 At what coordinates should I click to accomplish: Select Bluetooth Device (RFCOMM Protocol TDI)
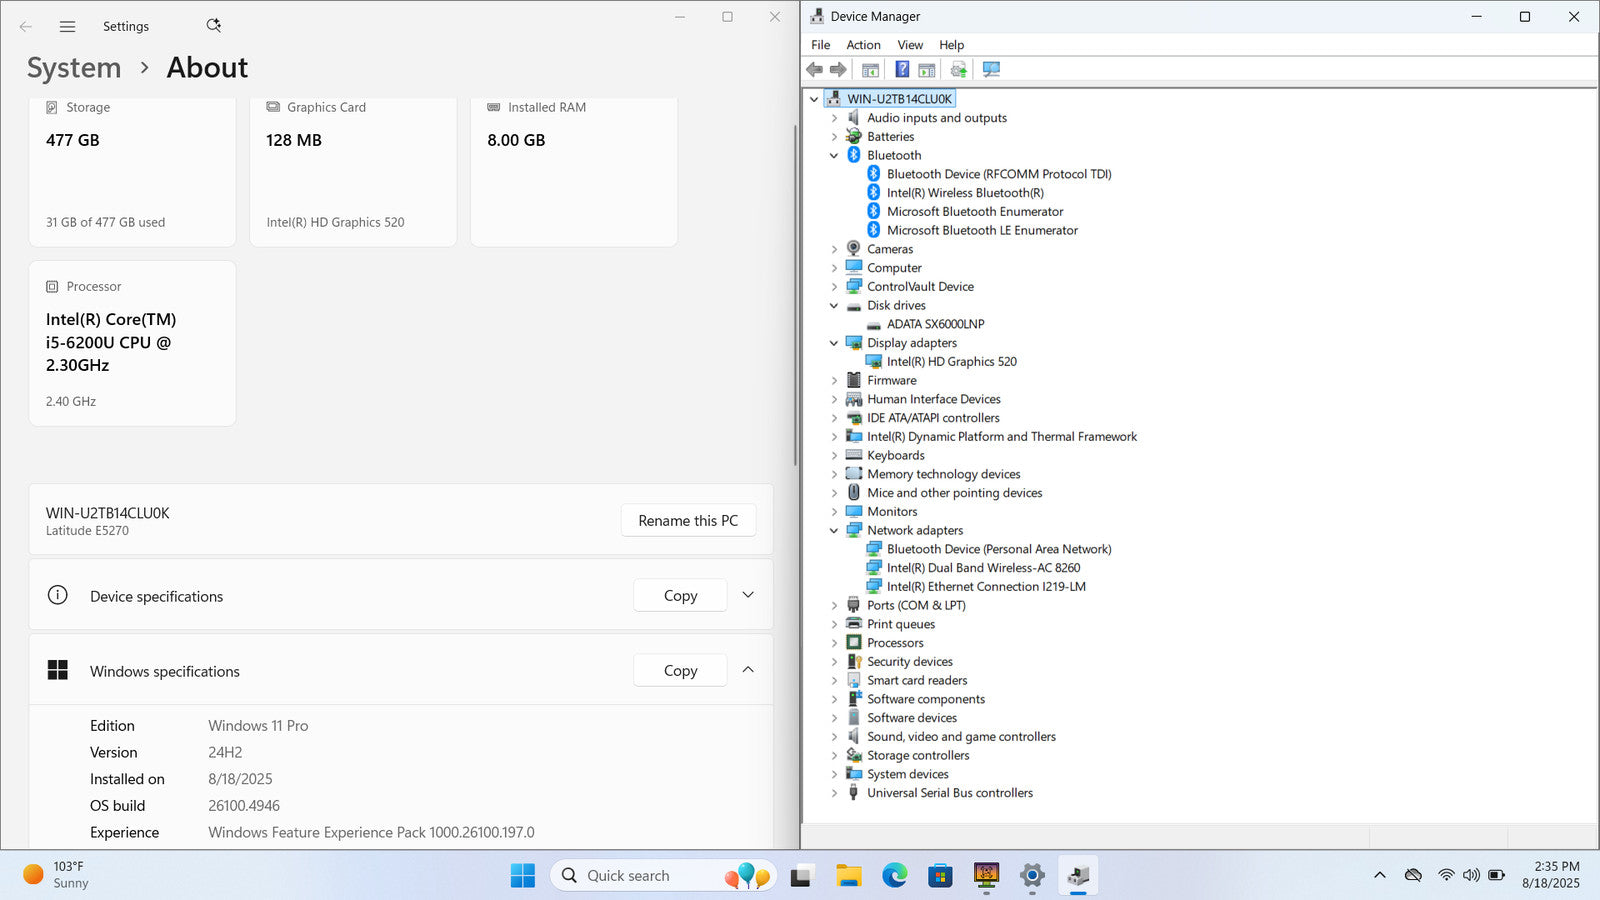999,174
